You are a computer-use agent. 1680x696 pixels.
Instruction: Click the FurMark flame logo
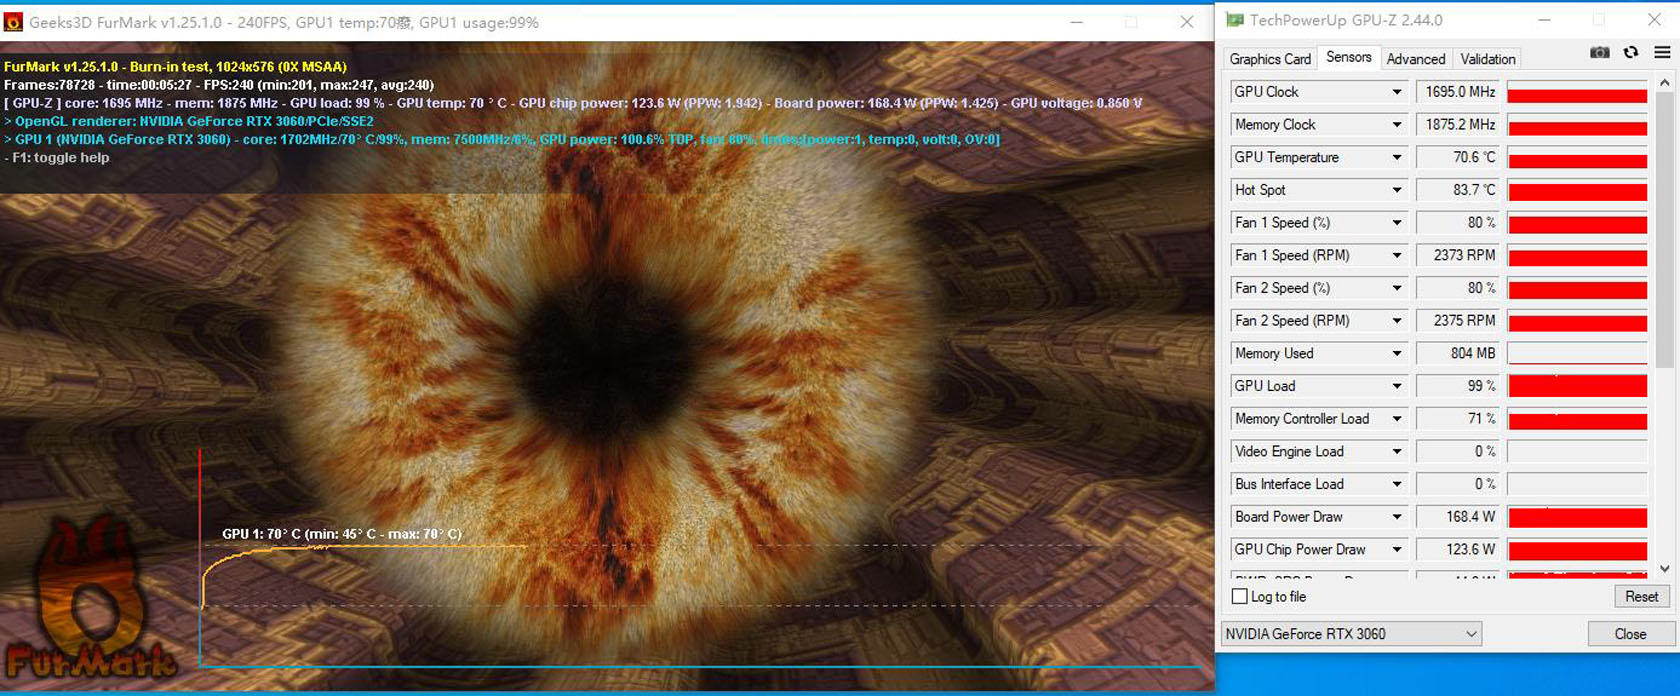90,596
